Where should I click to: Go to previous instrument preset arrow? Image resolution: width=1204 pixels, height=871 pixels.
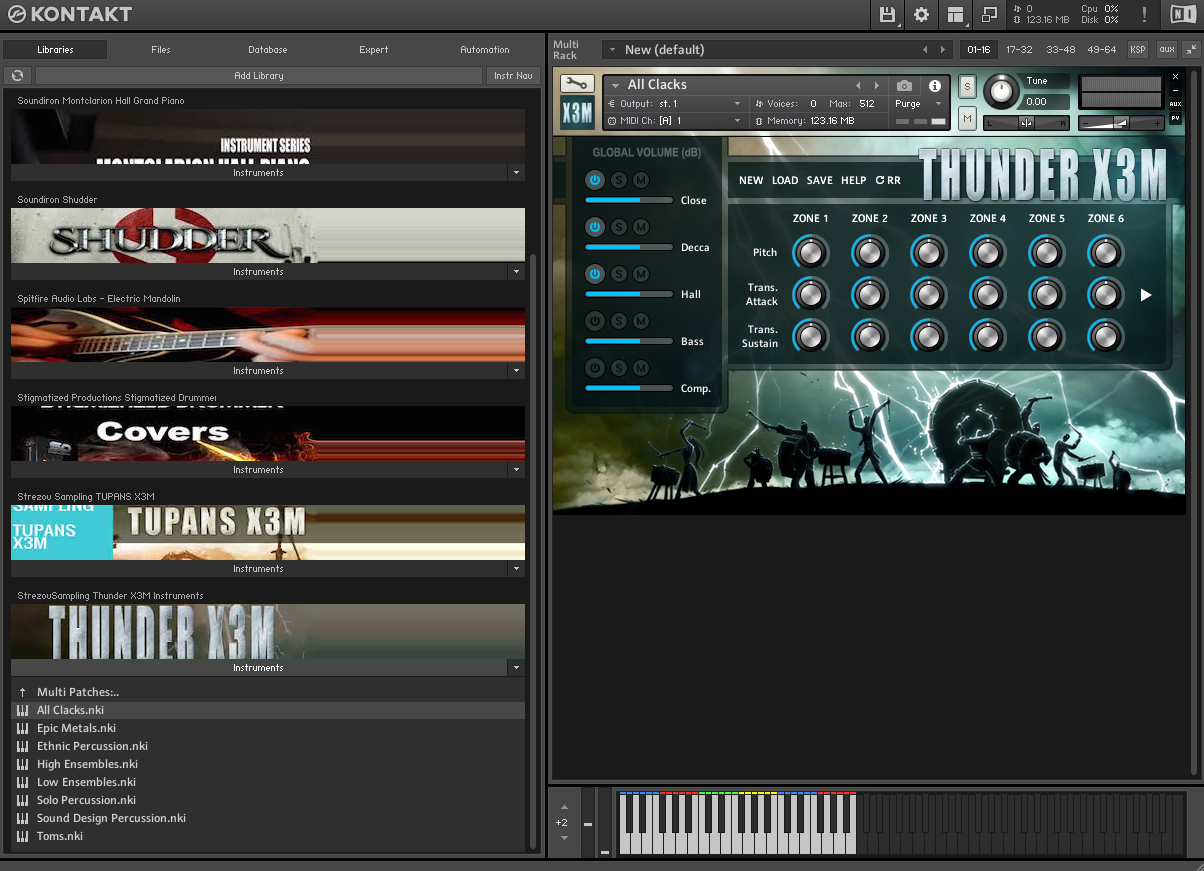[858, 86]
